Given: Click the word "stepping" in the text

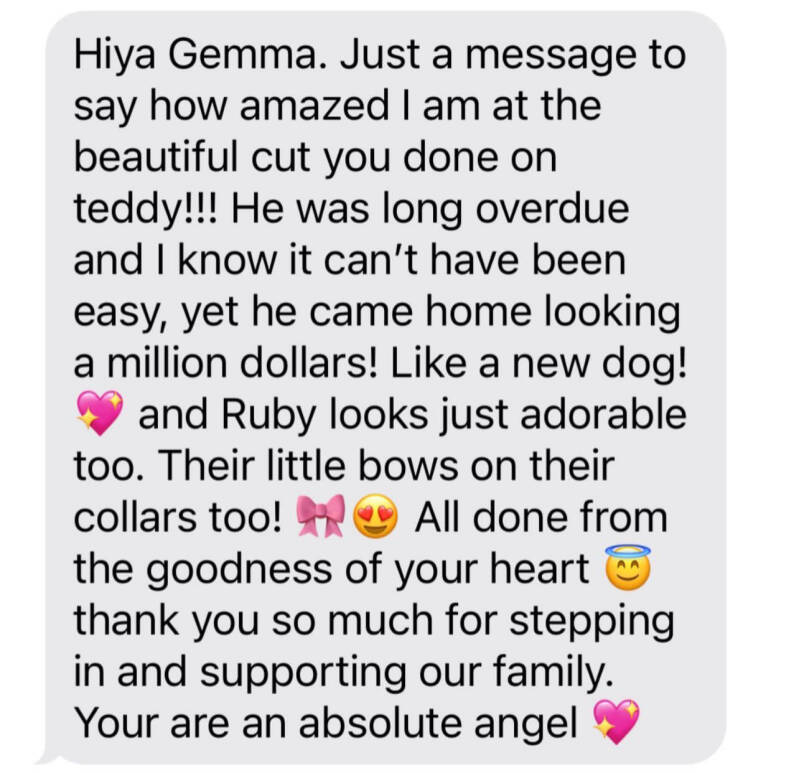Looking at the screenshot, I should point(592,624).
